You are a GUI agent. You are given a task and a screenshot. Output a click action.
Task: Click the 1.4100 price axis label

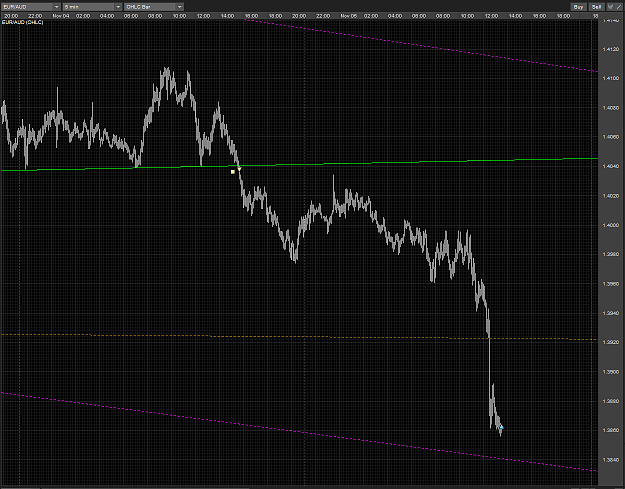(x=611, y=79)
